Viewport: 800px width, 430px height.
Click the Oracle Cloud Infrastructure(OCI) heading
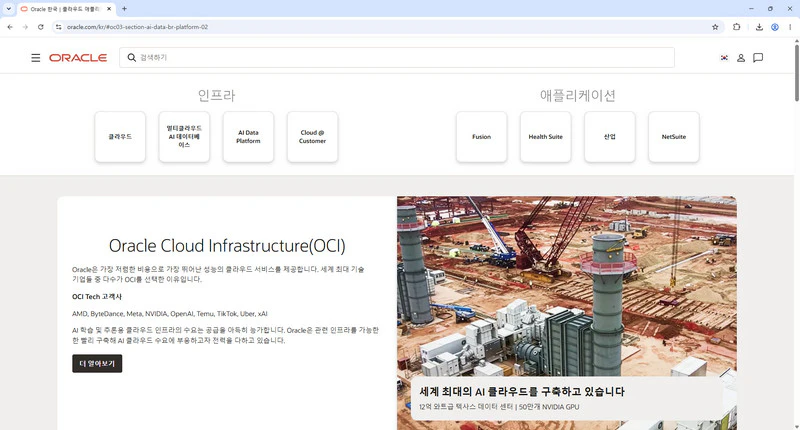tap(227, 246)
